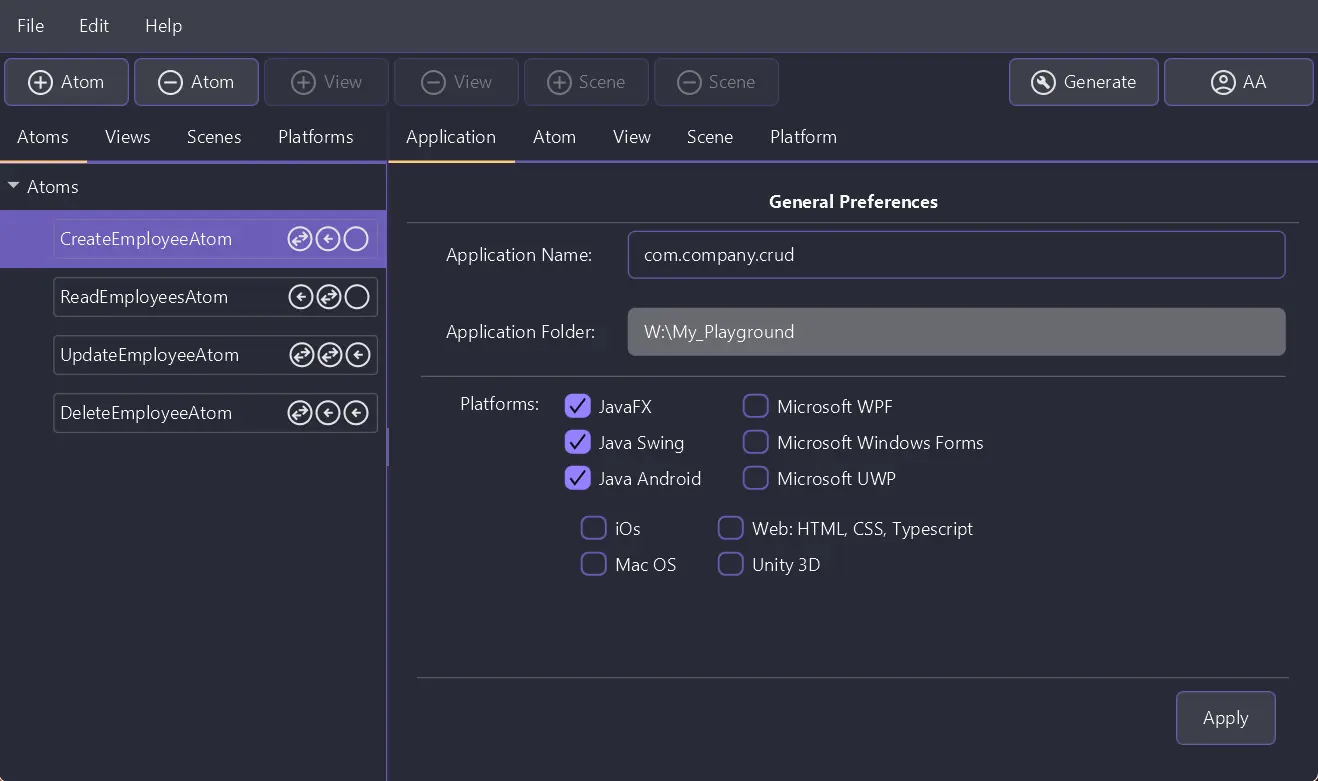This screenshot has width=1318, height=781.
Task: Switch to the Platforms tab in left panel
Action: 315,137
